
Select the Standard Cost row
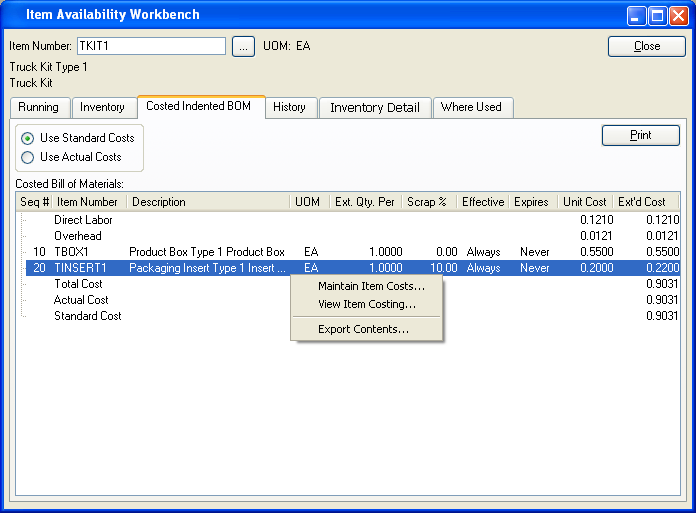pos(353,316)
